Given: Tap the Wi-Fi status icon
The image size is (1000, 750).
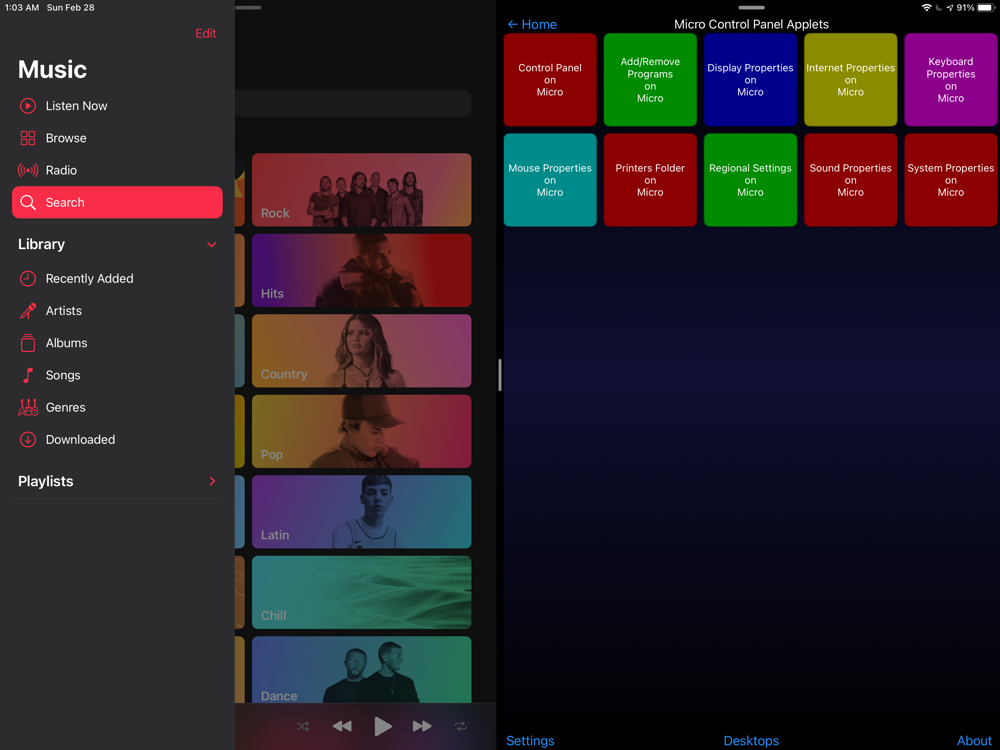Looking at the screenshot, I should click(927, 8).
